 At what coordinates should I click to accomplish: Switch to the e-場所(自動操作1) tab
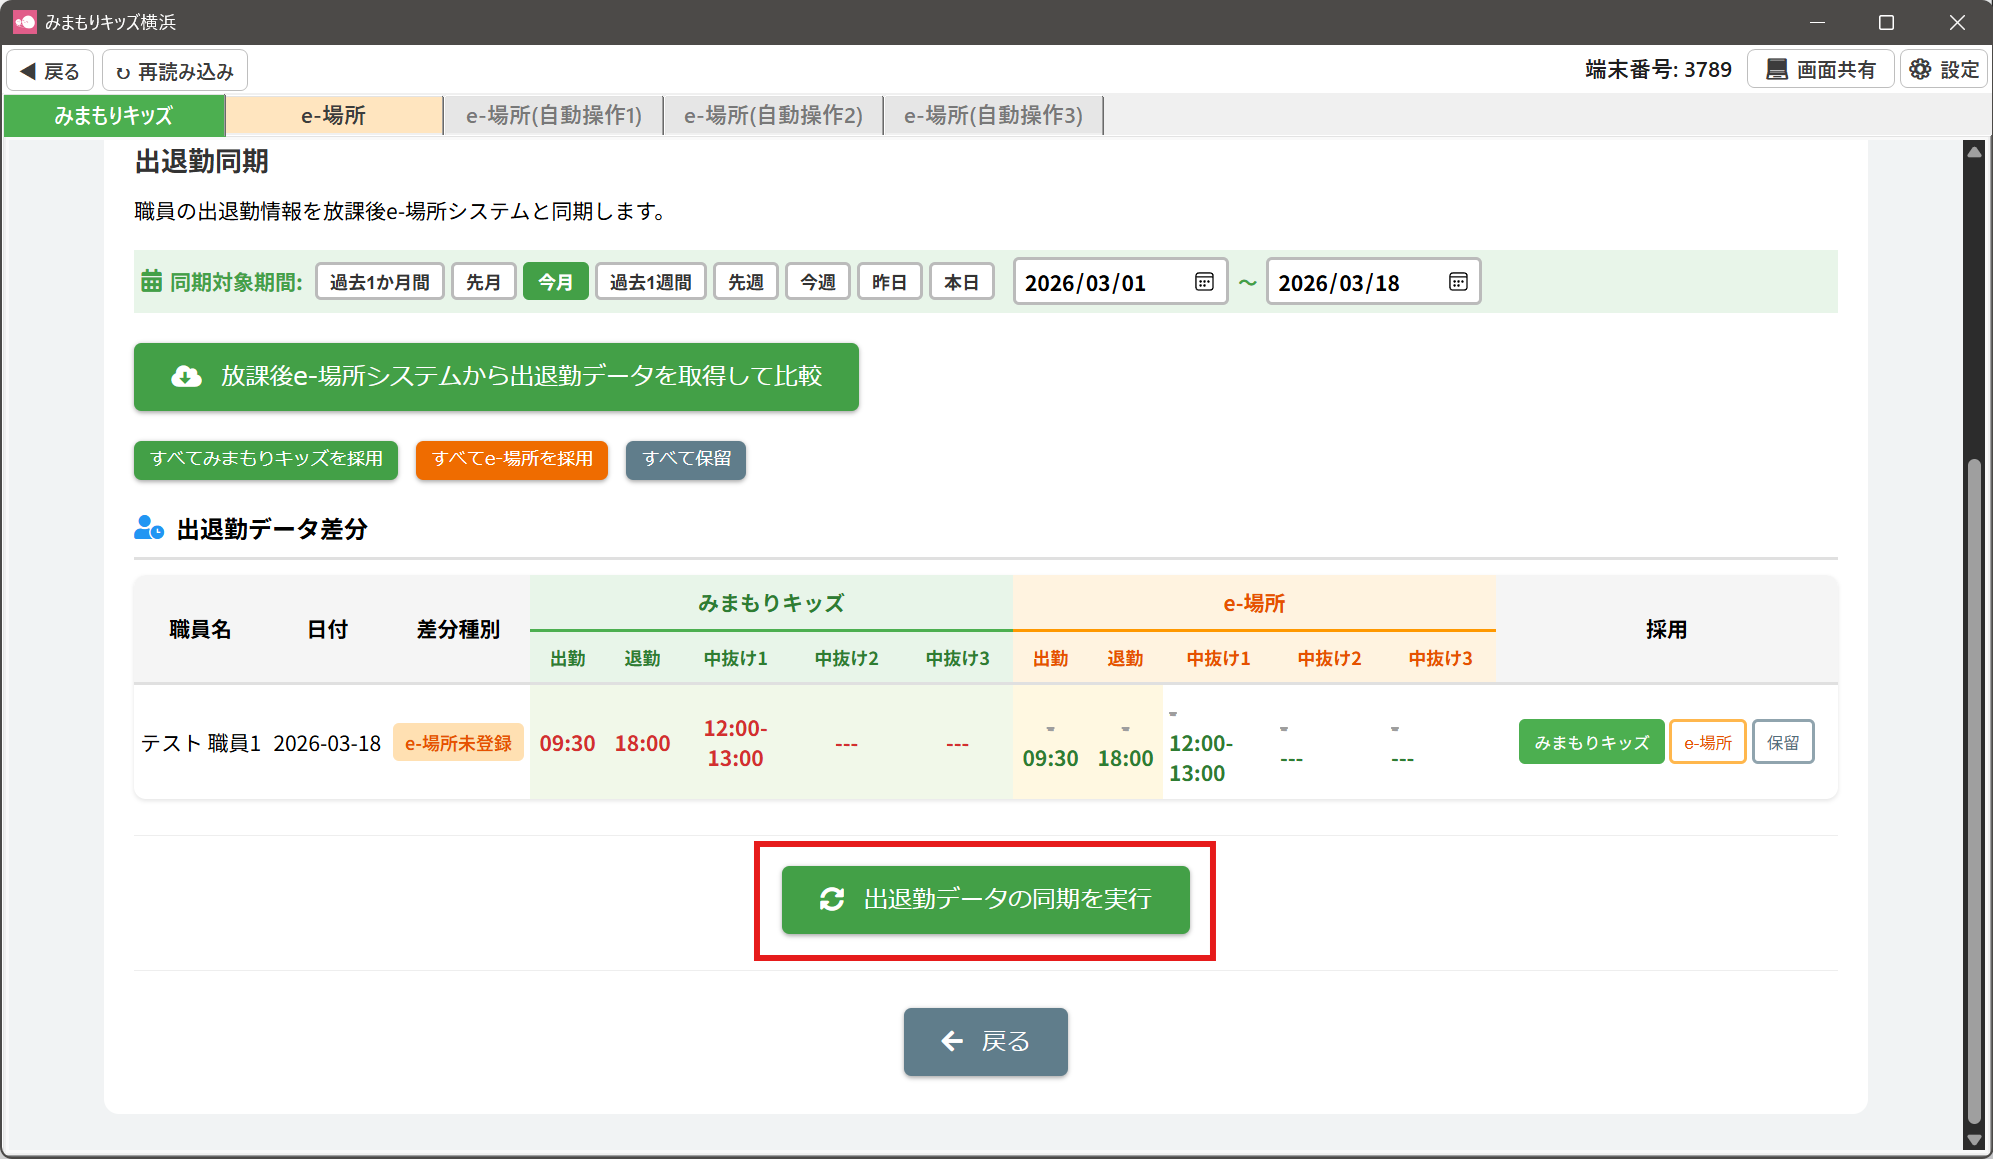553,116
